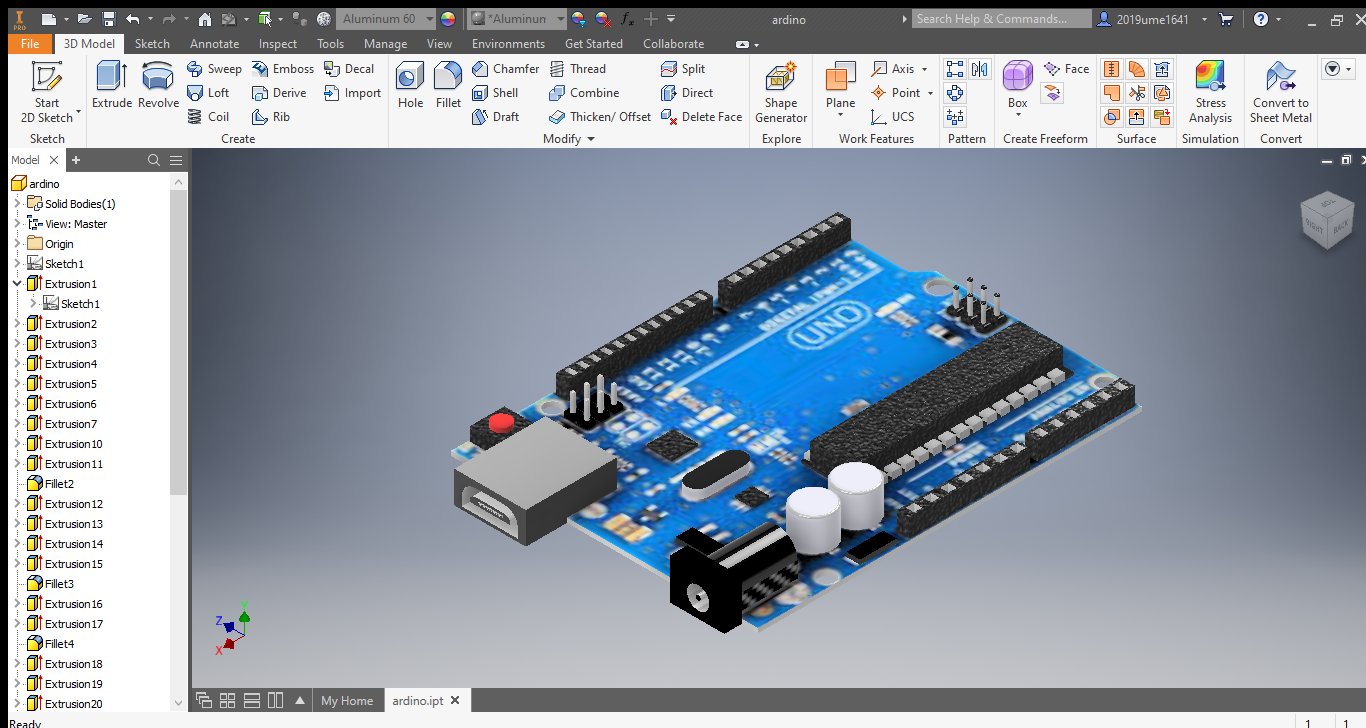Select Thicken/Offset tool
1366x728 pixels.
click(600, 117)
